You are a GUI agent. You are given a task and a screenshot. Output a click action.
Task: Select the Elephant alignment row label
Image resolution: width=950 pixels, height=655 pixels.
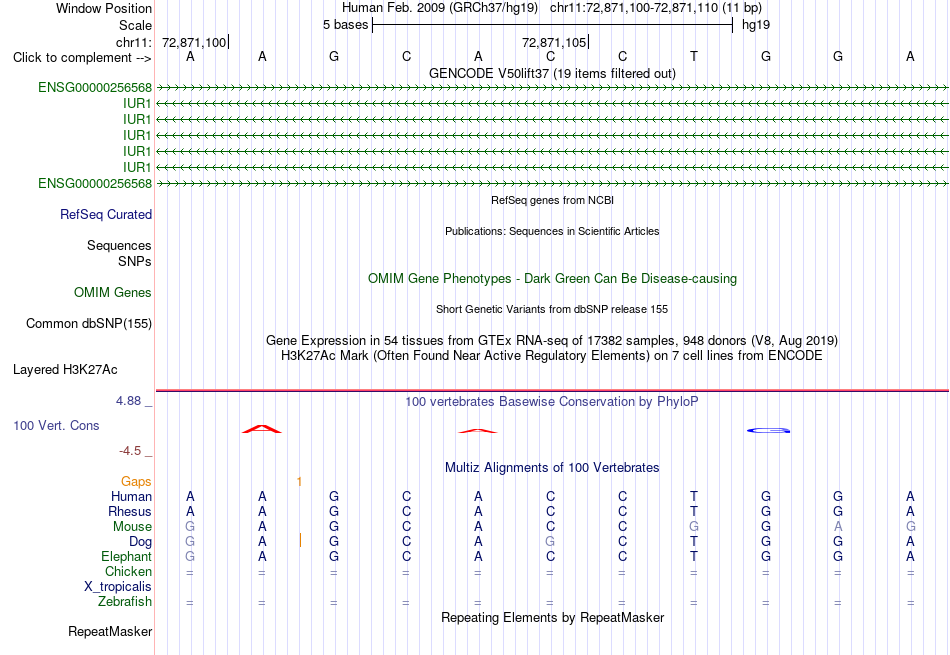127,556
